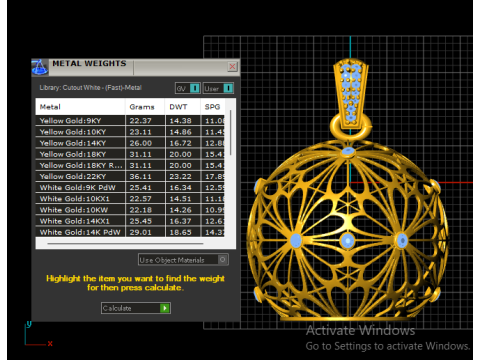Click the 26.00 grams value

[141, 143]
